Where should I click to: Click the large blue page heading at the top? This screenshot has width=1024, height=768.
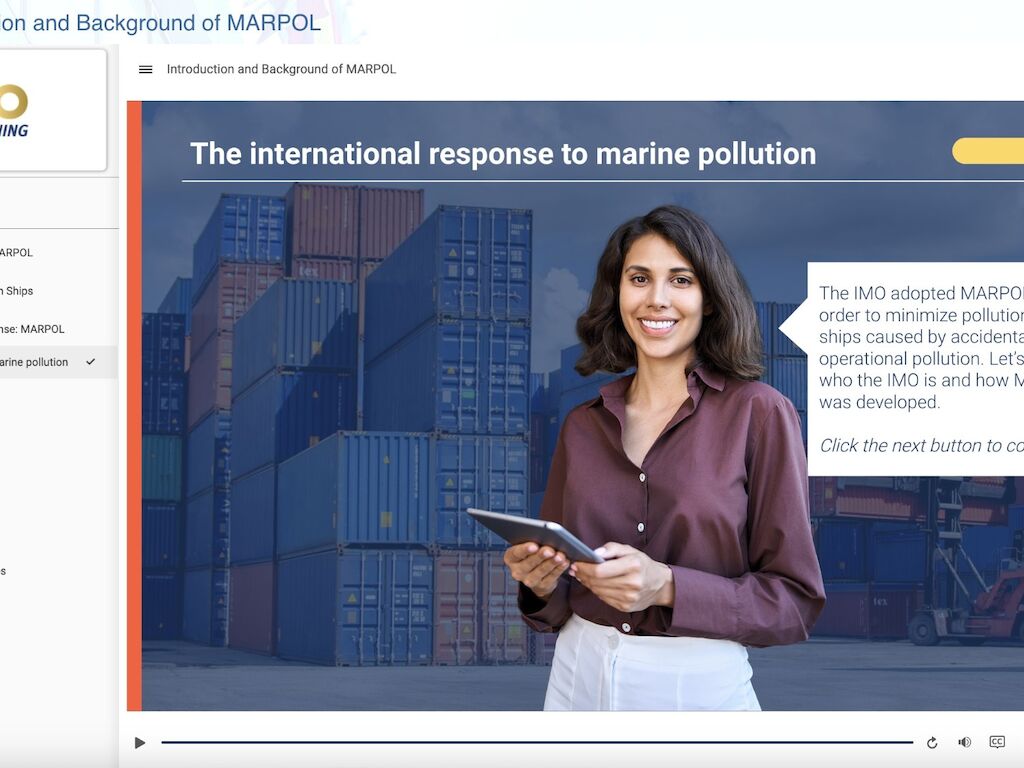point(160,23)
